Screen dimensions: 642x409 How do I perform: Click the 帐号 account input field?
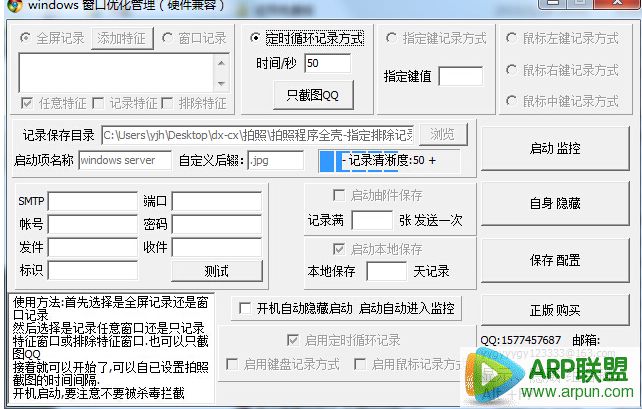[93, 224]
